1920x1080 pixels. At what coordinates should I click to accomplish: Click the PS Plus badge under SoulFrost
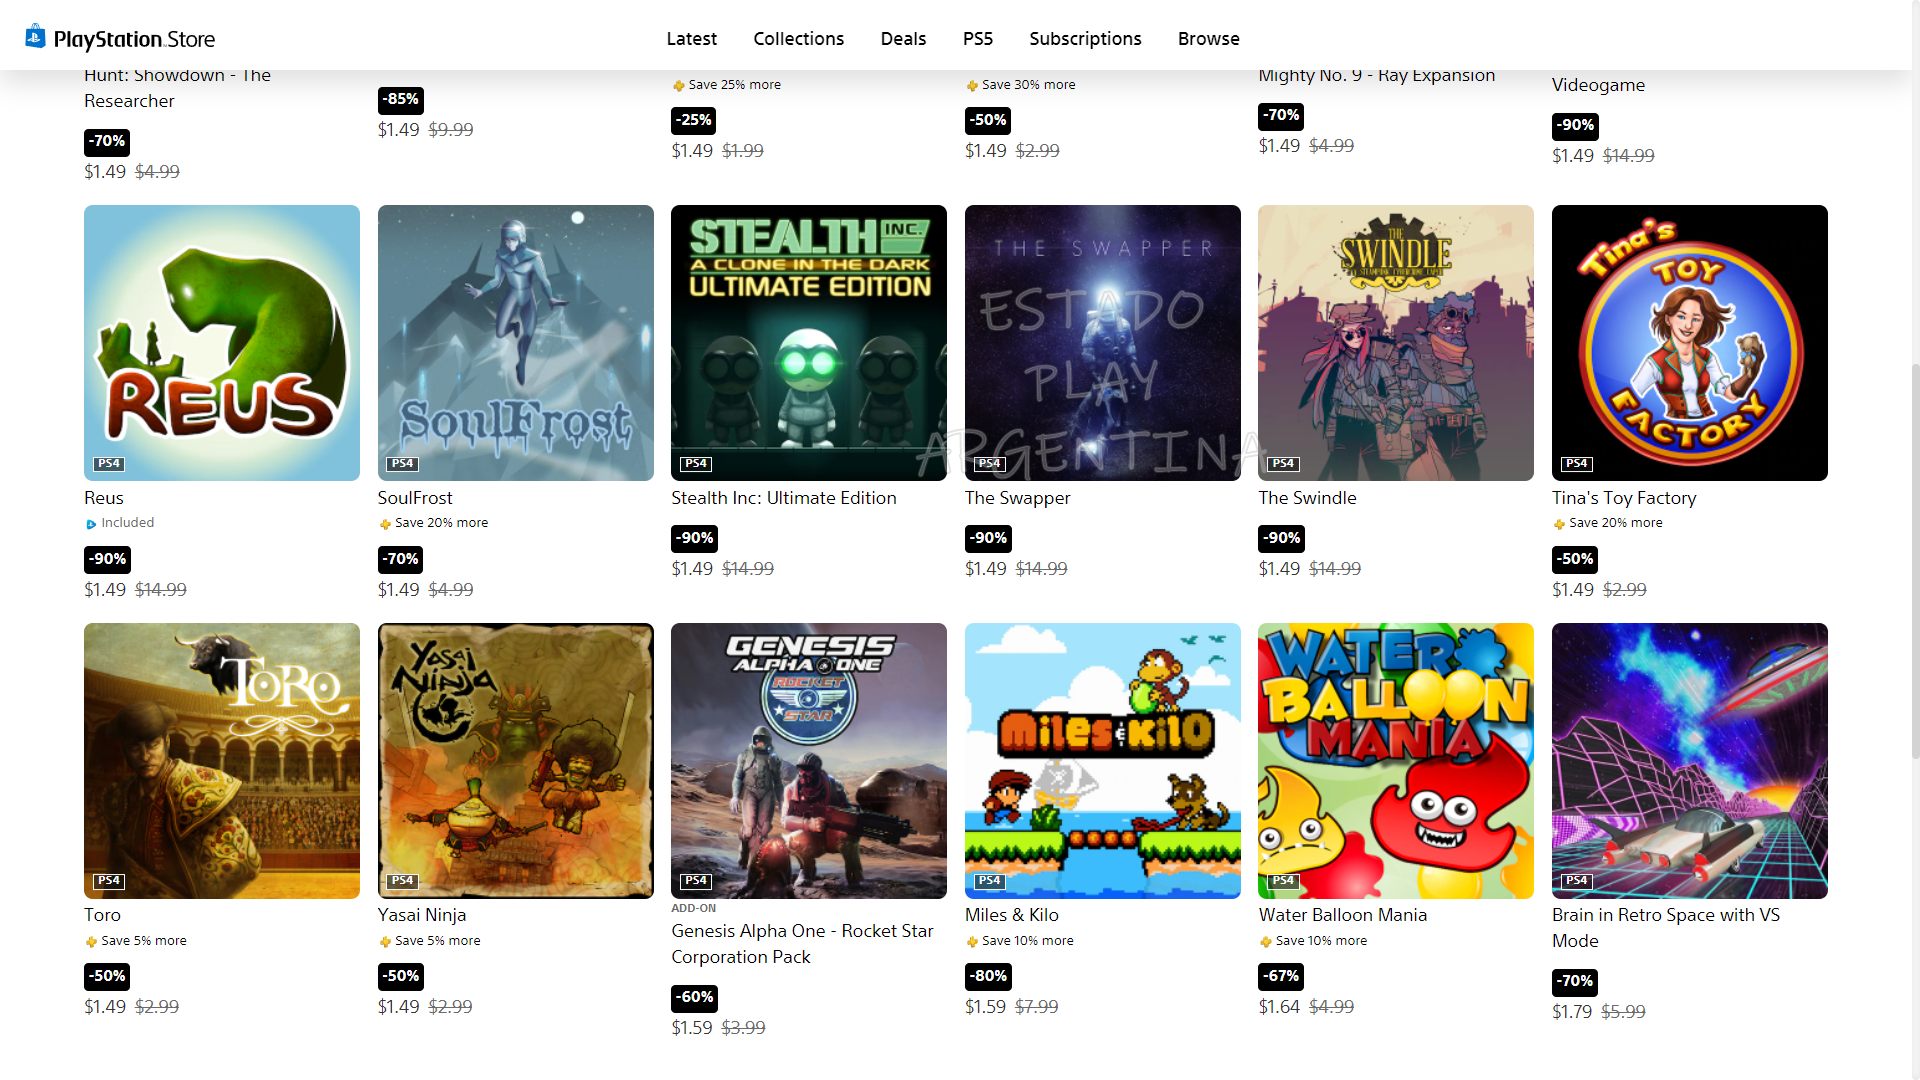pyautogui.click(x=384, y=524)
